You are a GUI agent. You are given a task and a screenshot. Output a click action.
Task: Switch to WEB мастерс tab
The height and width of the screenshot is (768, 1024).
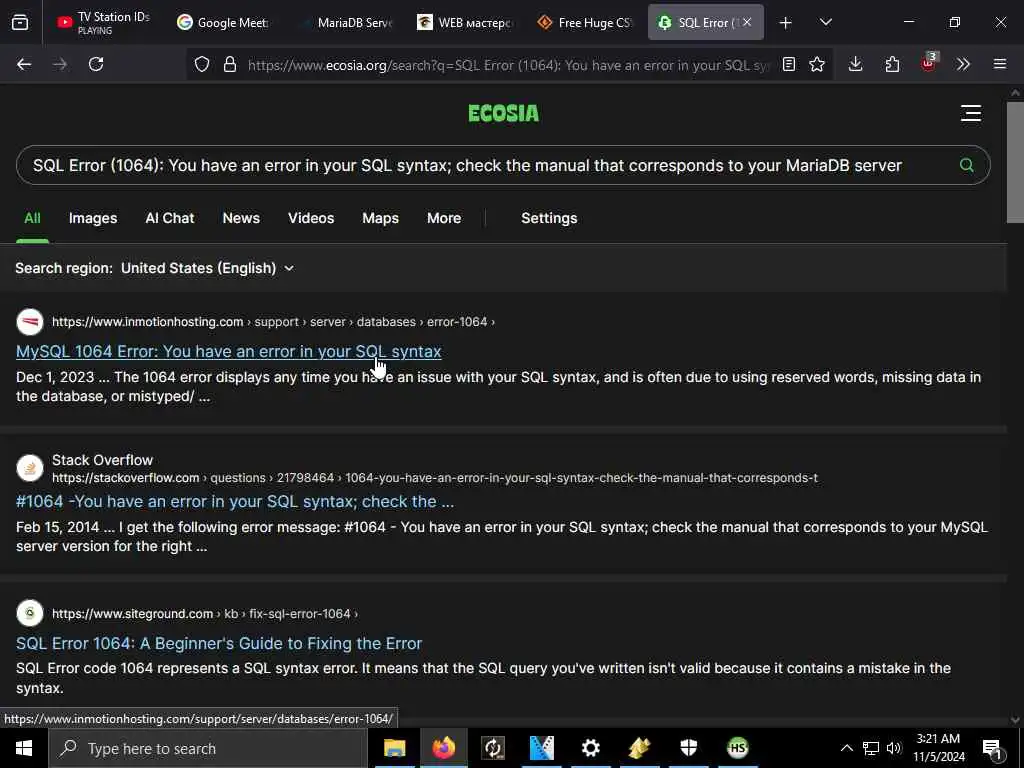[x=465, y=22]
